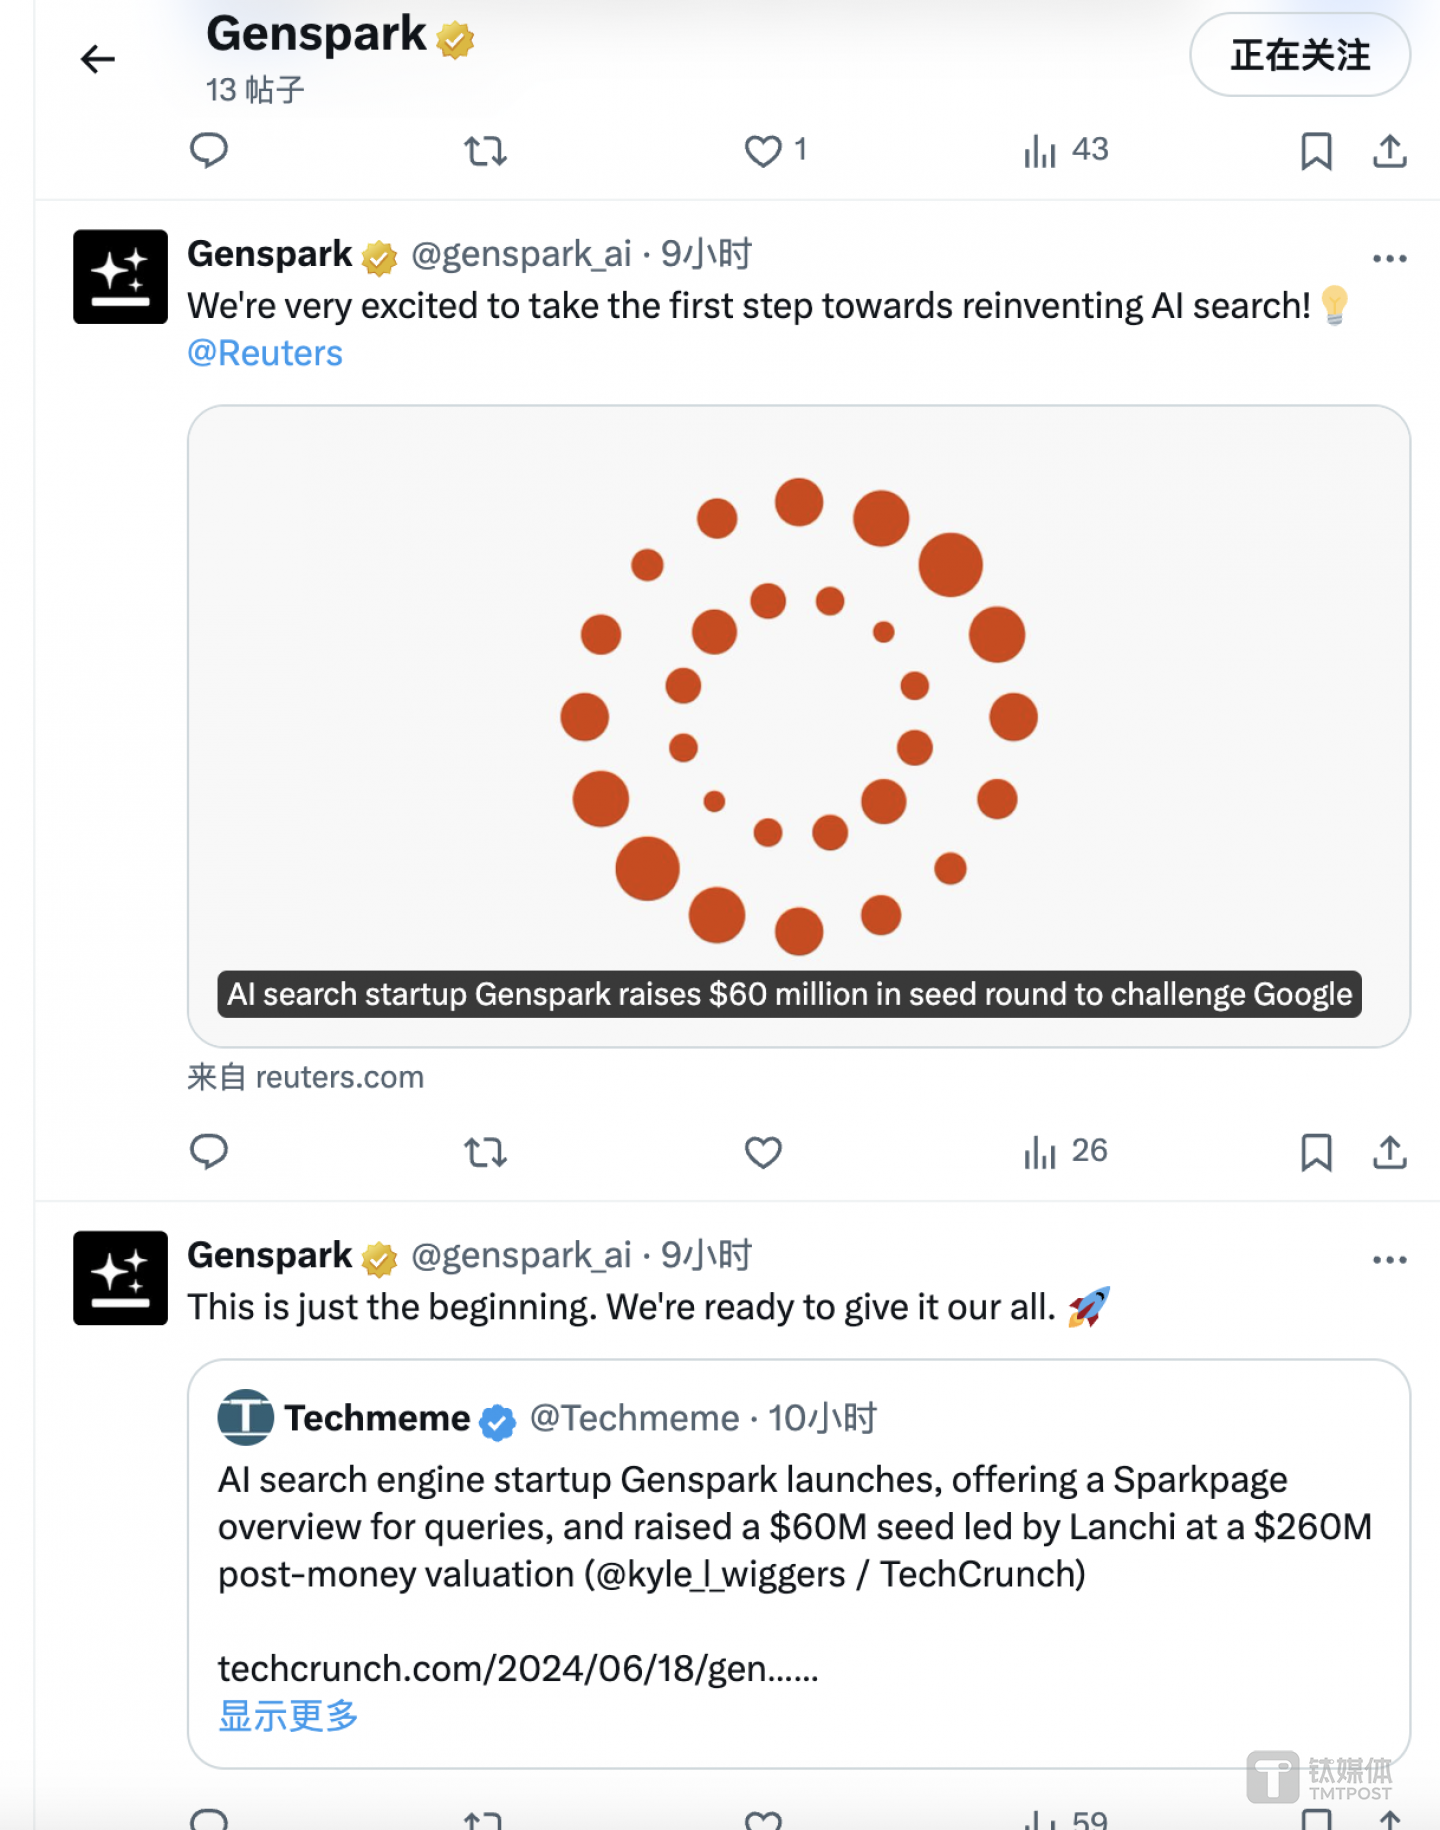Reply to the top post with 43 views
Screen dimensions: 1440x1830
209,151
